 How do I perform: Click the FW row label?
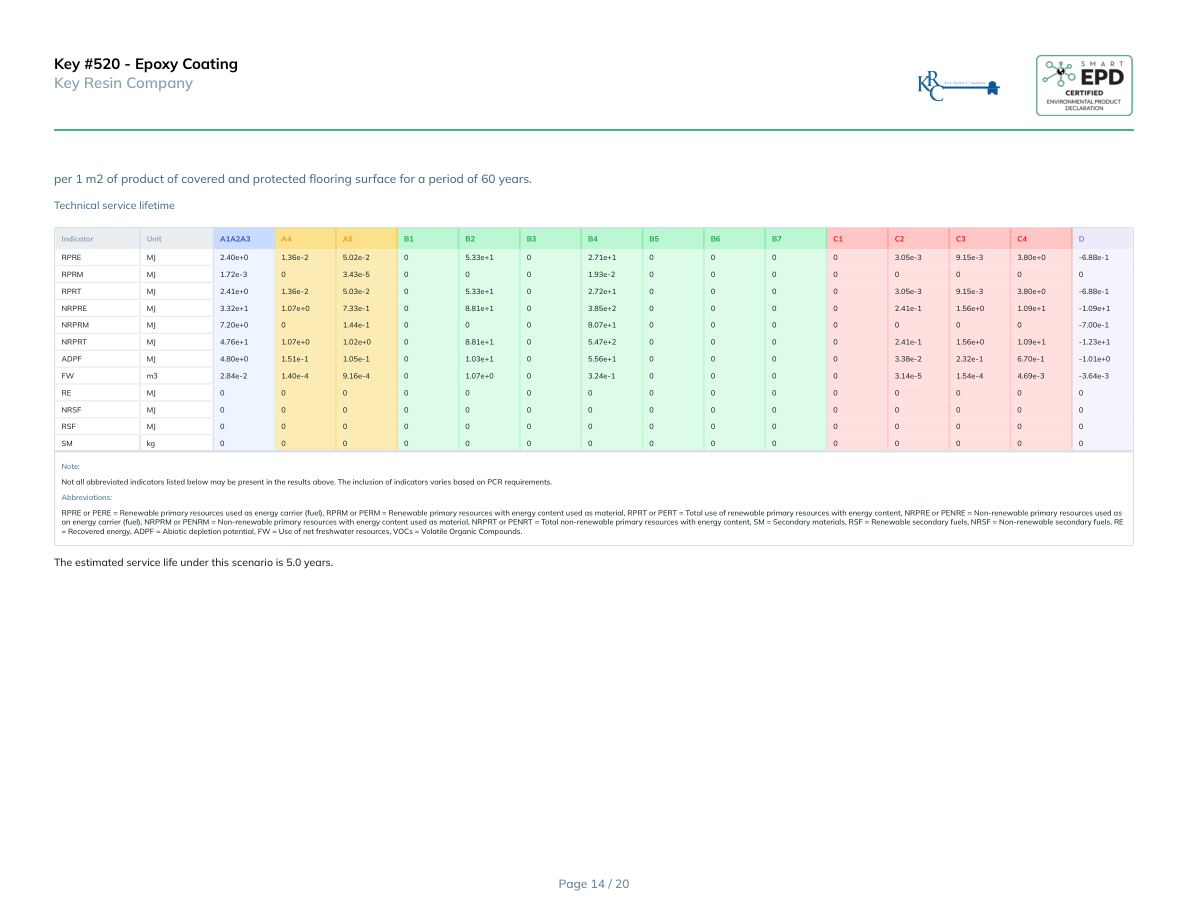(x=67, y=376)
